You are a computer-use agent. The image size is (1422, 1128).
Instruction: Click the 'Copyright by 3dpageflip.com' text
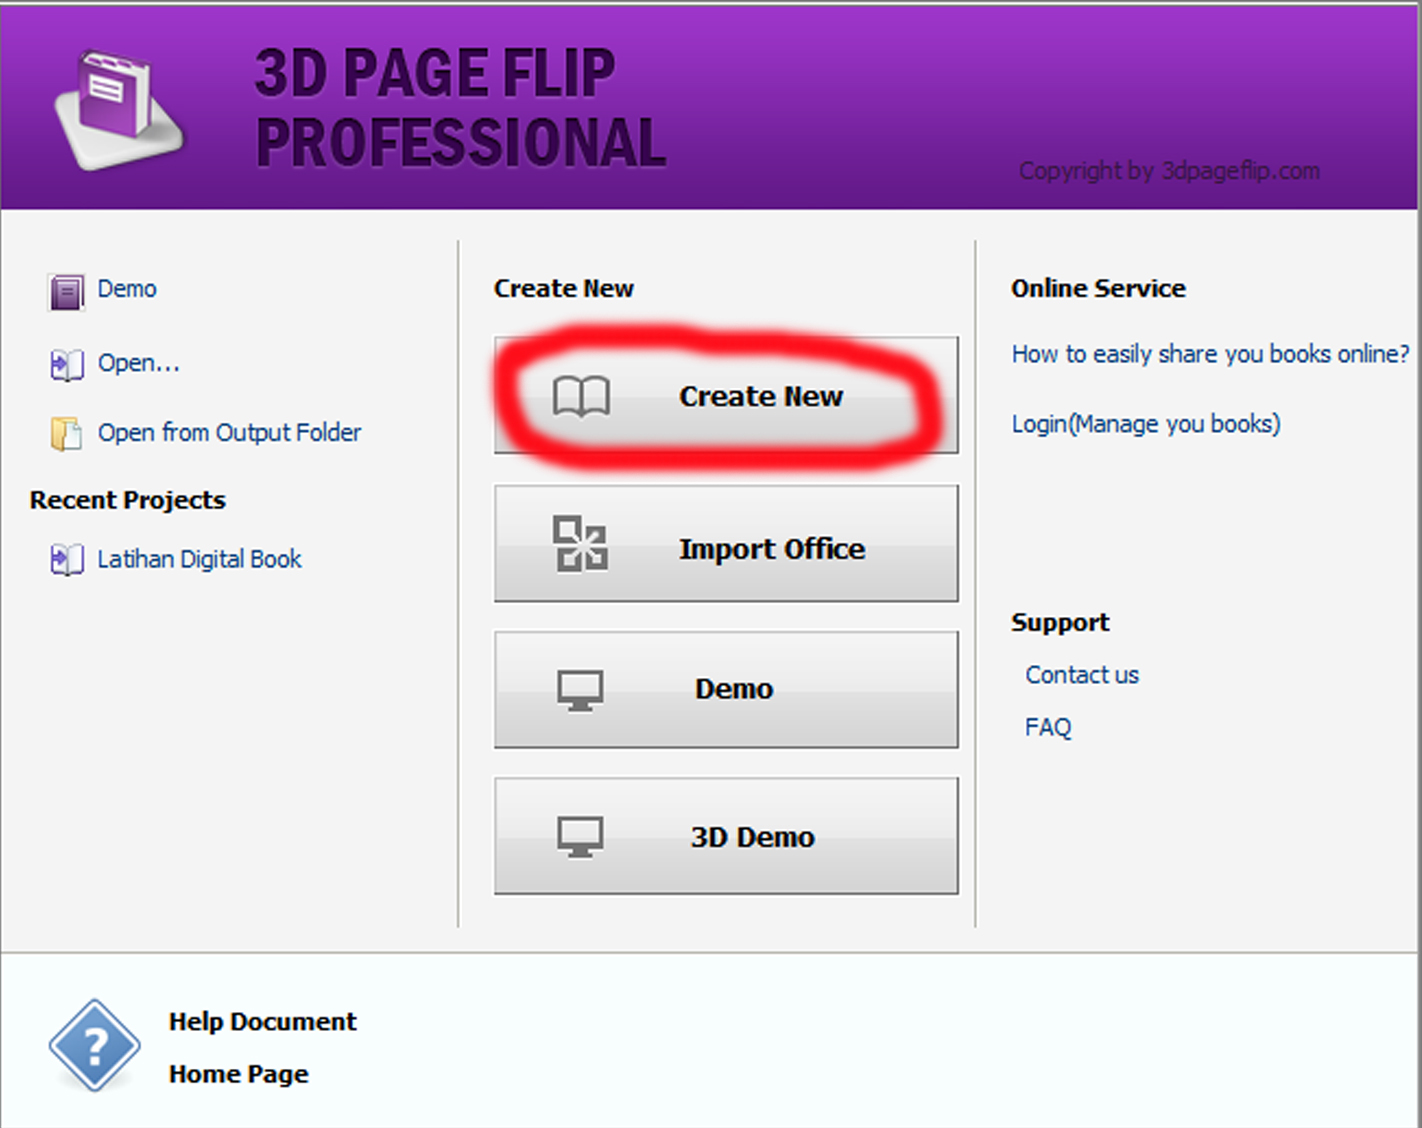point(1169,171)
